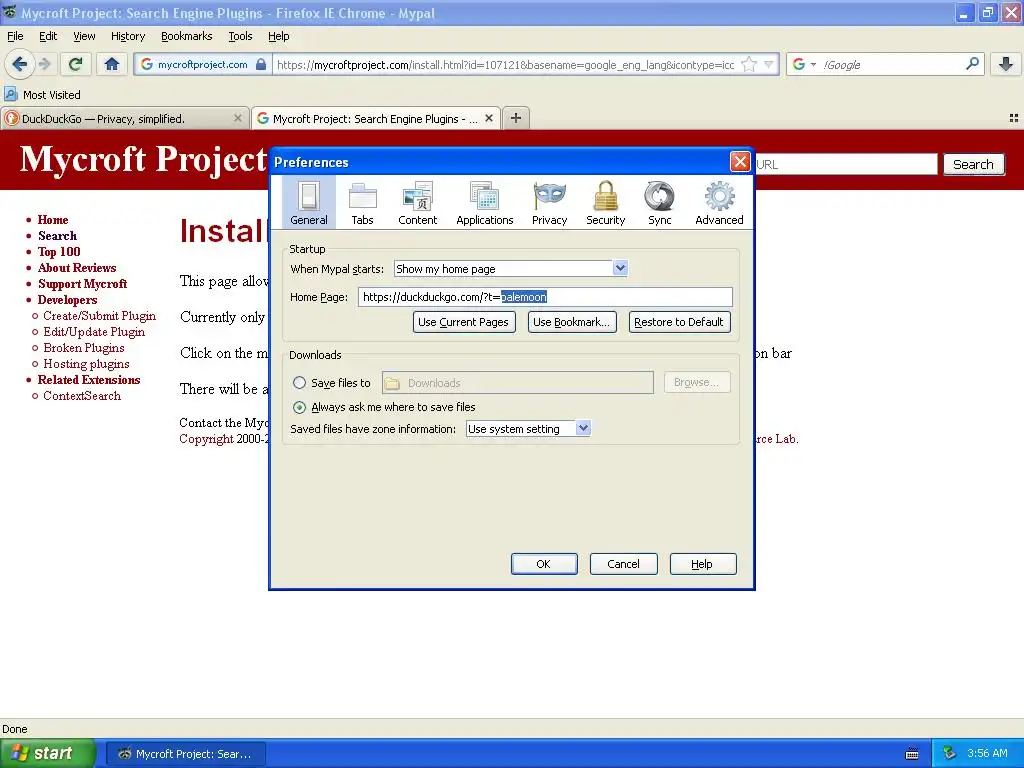Open the Broken Plugins link
The height and width of the screenshot is (768, 1024).
tap(84, 347)
